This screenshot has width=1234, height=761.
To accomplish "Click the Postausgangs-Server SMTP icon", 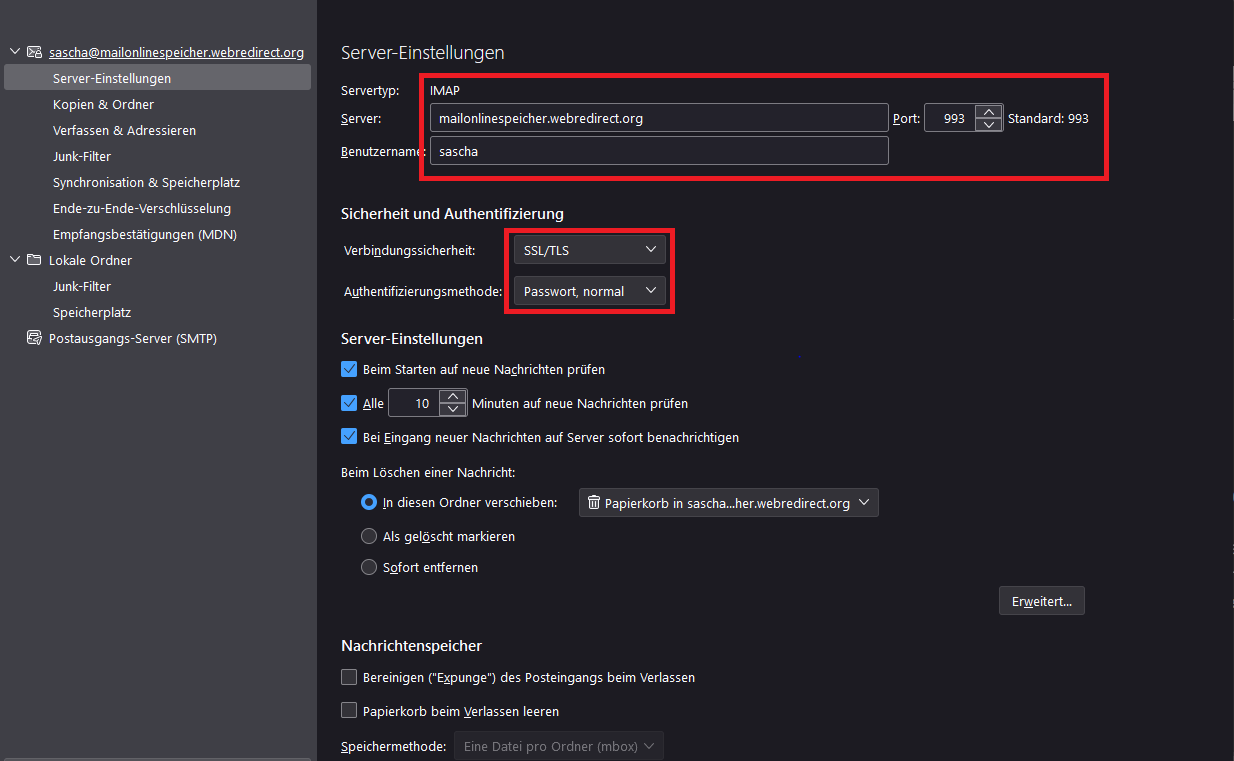I will (x=34, y=338).
